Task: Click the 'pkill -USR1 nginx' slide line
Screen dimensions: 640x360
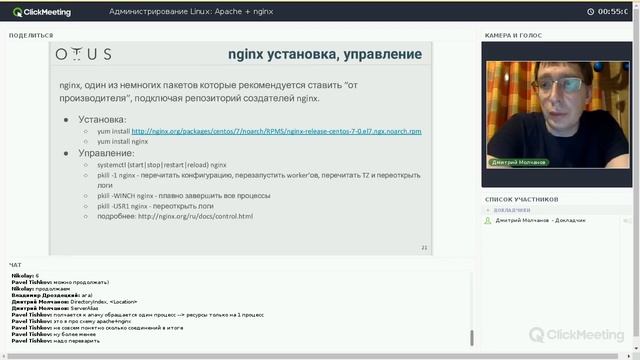Action: point(155,206)
